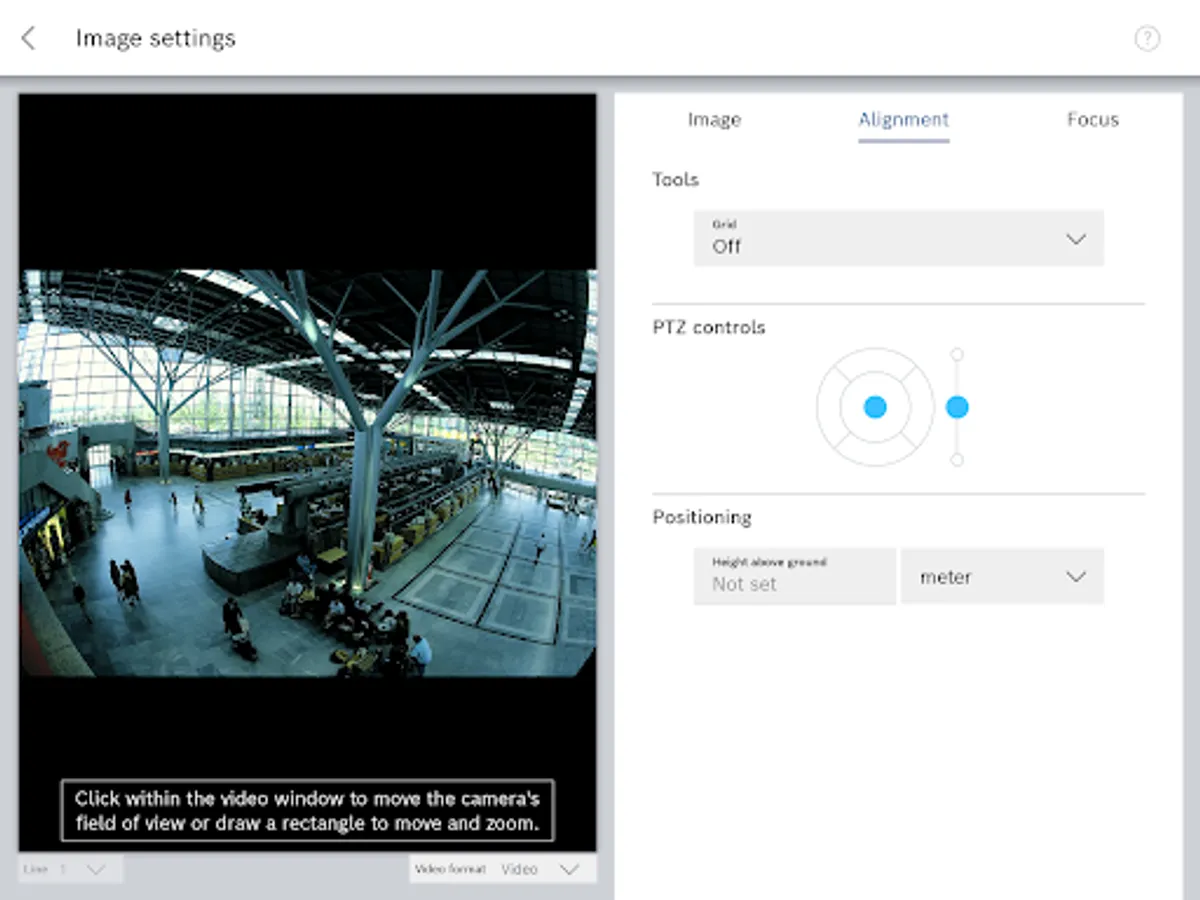Click the Height above ground field
Screen dimensions: 1200x900
795,576
